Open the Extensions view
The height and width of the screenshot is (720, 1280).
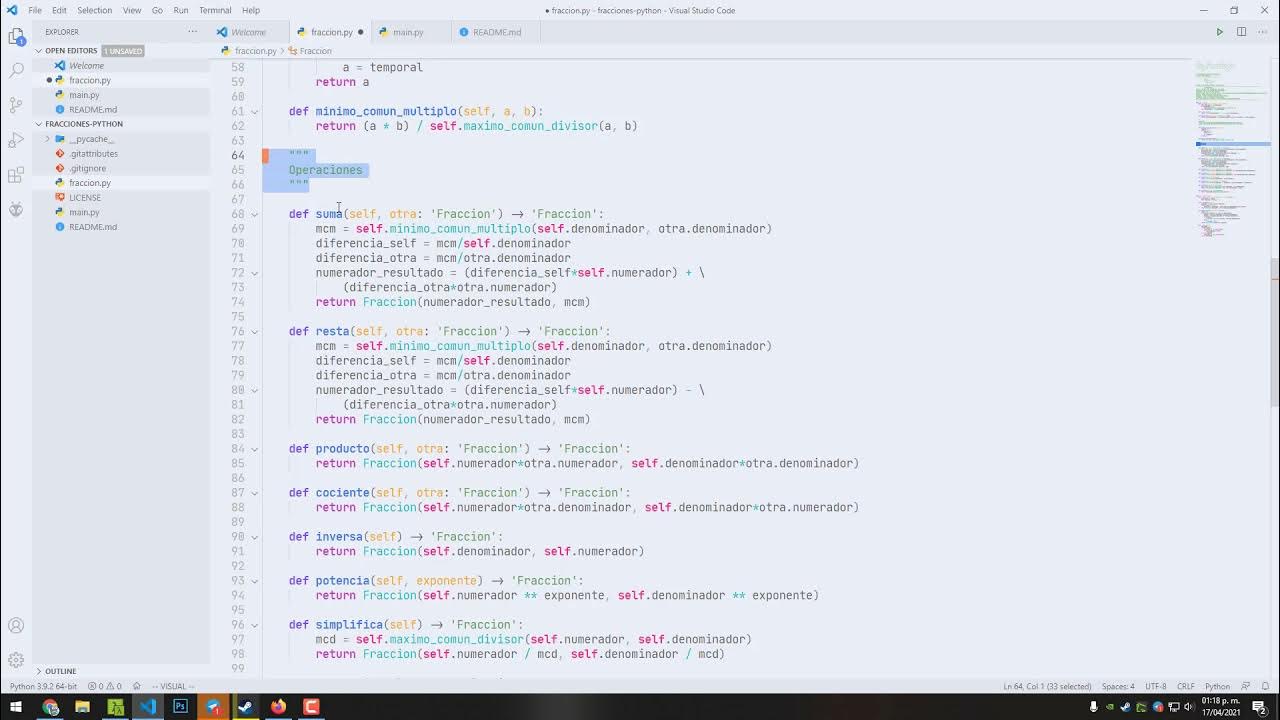point(16,175)
